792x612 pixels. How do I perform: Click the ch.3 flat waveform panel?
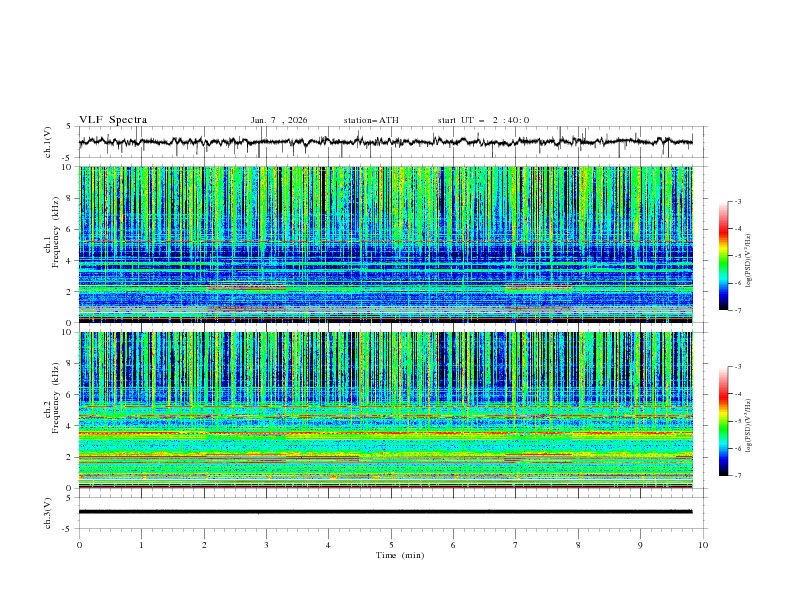click(x=391, y=512)
